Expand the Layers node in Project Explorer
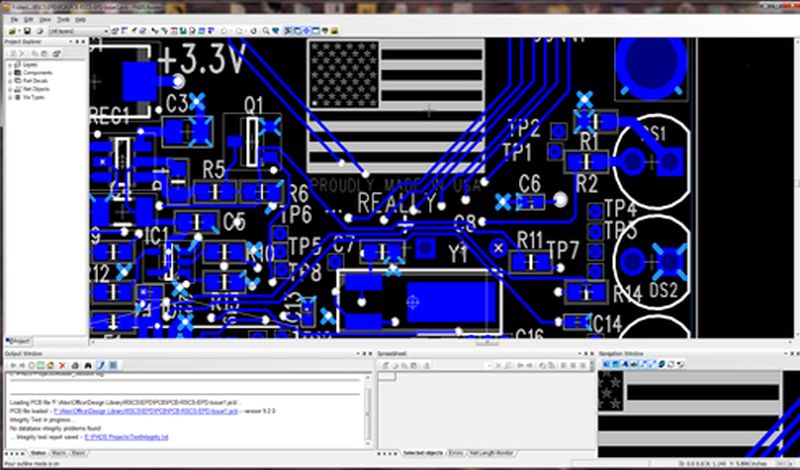Screen dimensions: 800x470 point(10,65)
